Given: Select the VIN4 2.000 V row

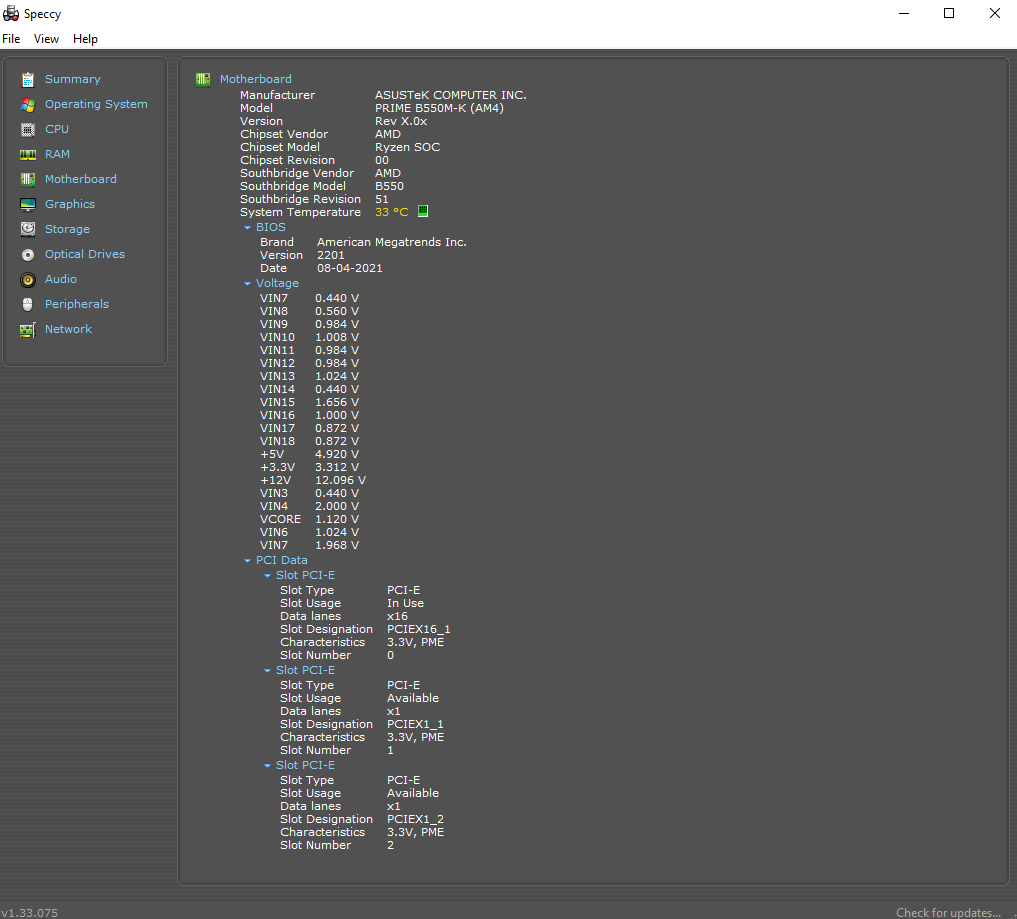Looking at the screenshot, I should (x=309, y=507).
